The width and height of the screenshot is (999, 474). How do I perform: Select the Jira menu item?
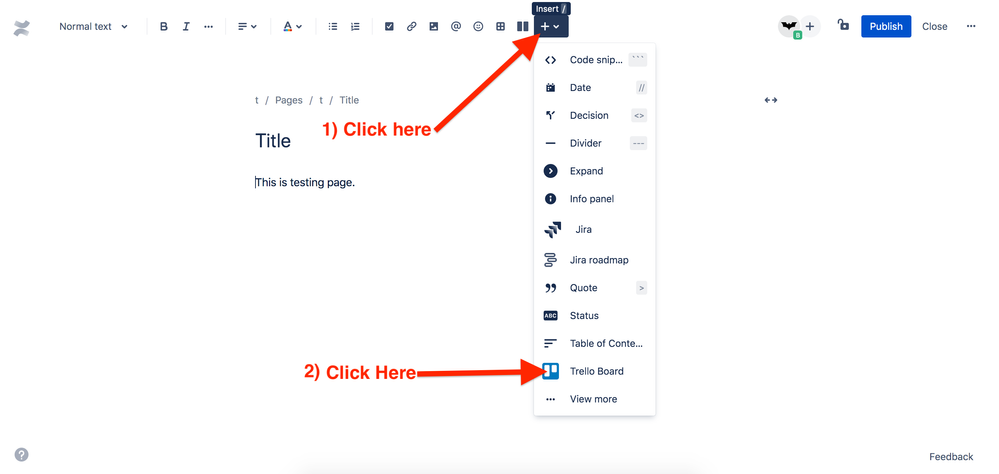tap(594, 229)
